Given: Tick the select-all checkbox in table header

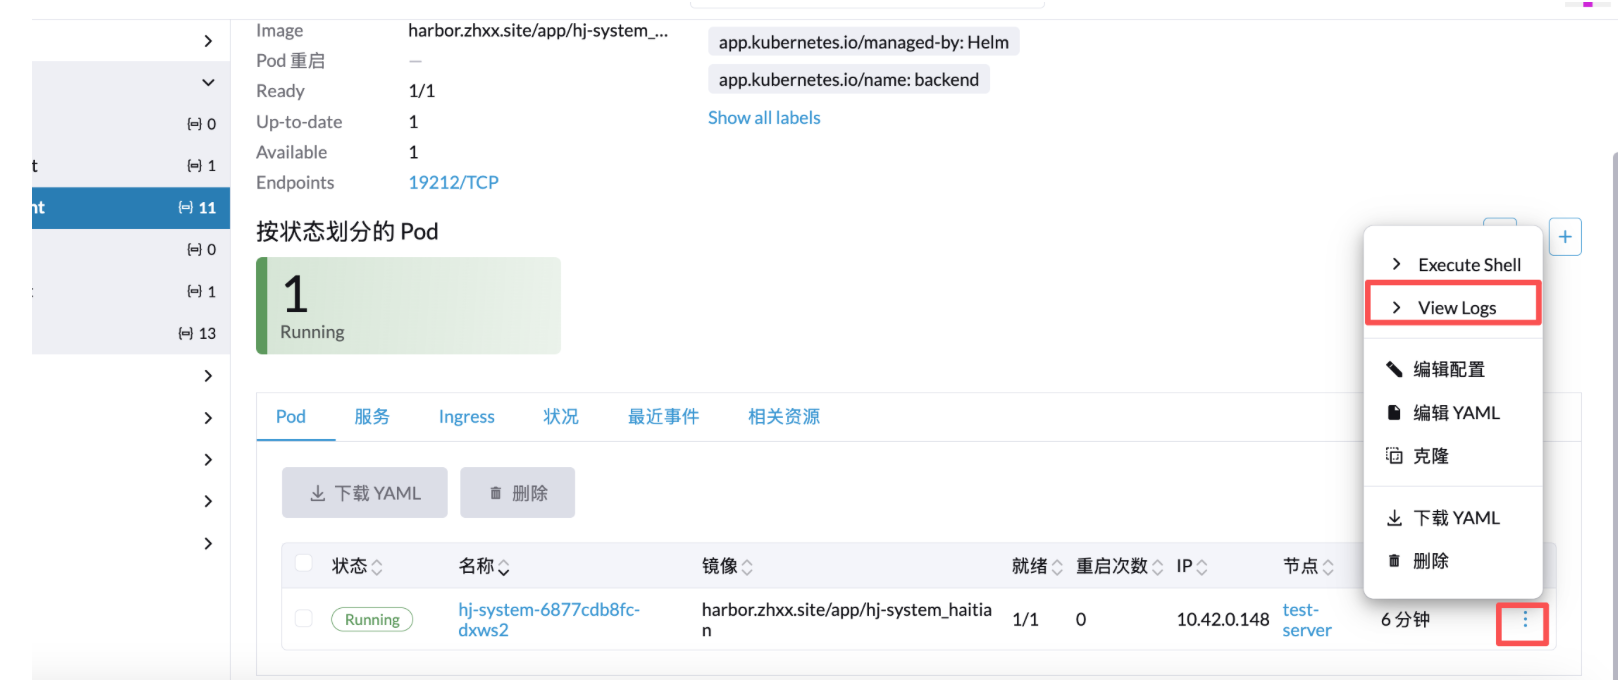Looking at the screenshot, I should pos(304,564).
